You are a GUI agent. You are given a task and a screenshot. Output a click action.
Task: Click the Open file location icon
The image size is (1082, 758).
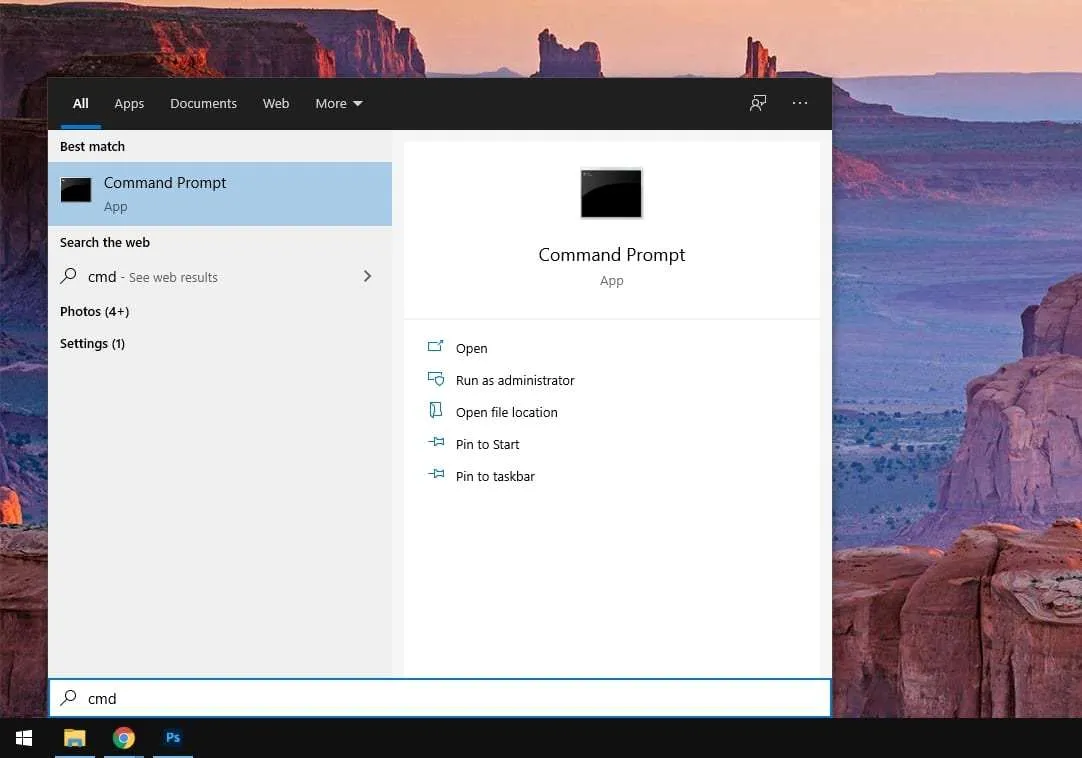[435, 411]
